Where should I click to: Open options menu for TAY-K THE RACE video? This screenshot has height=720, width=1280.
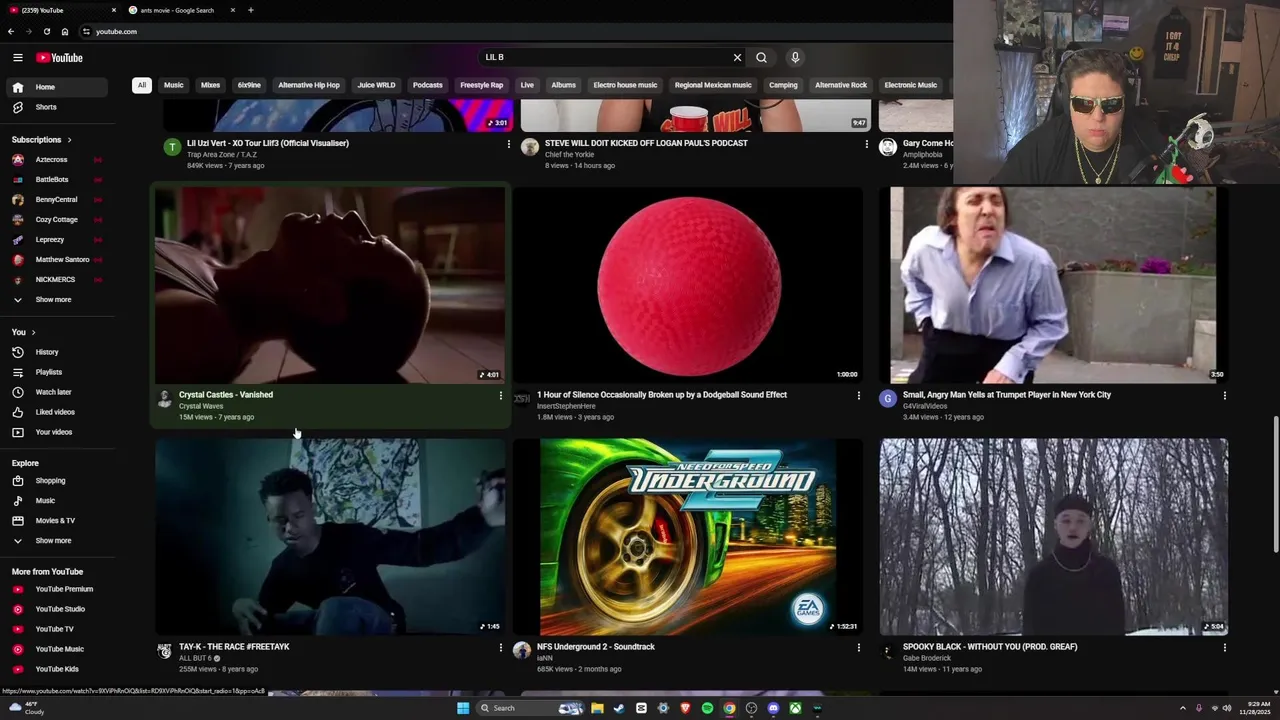pos(501,648)
